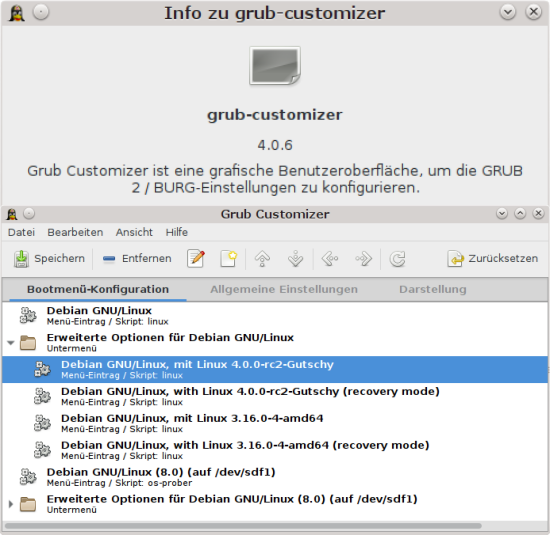Click the horizontal scrollbar at the bottom
The width and height of the screenshot is (550, 535).
[x=243, y=526]
